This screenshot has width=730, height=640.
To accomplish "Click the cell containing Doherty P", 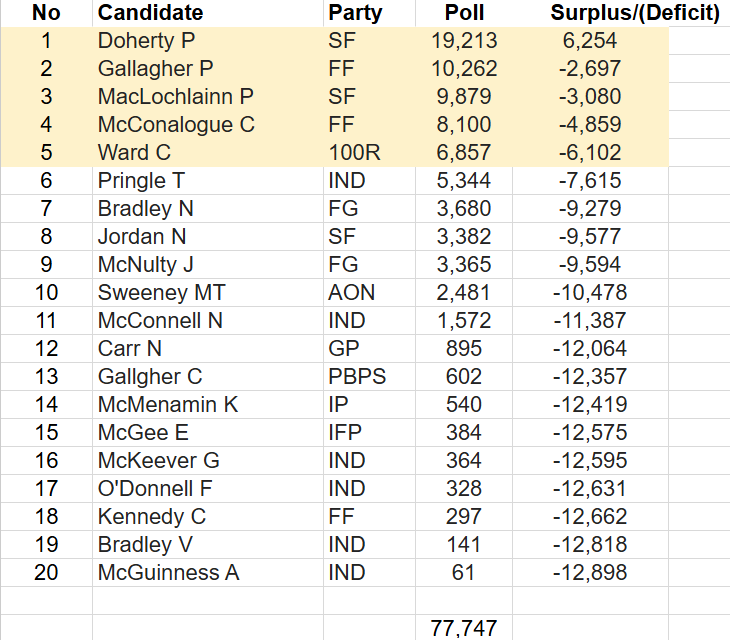I will click(208, 41).
